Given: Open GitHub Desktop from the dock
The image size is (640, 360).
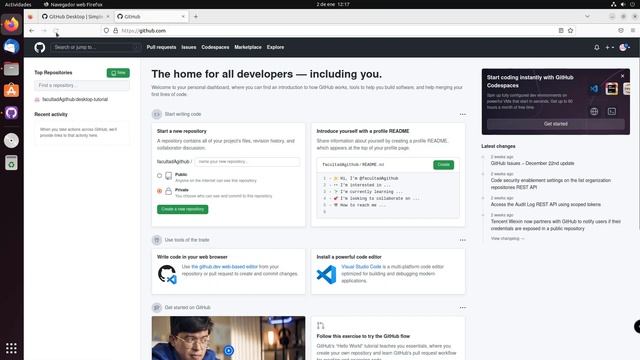Looking at the screenshot, I should [11, 113].
